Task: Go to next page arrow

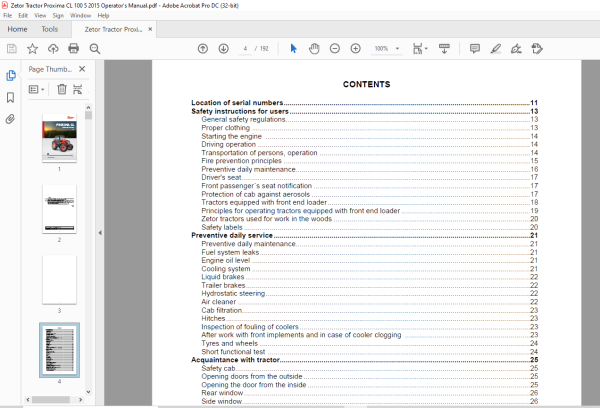Action: [223, 49]
